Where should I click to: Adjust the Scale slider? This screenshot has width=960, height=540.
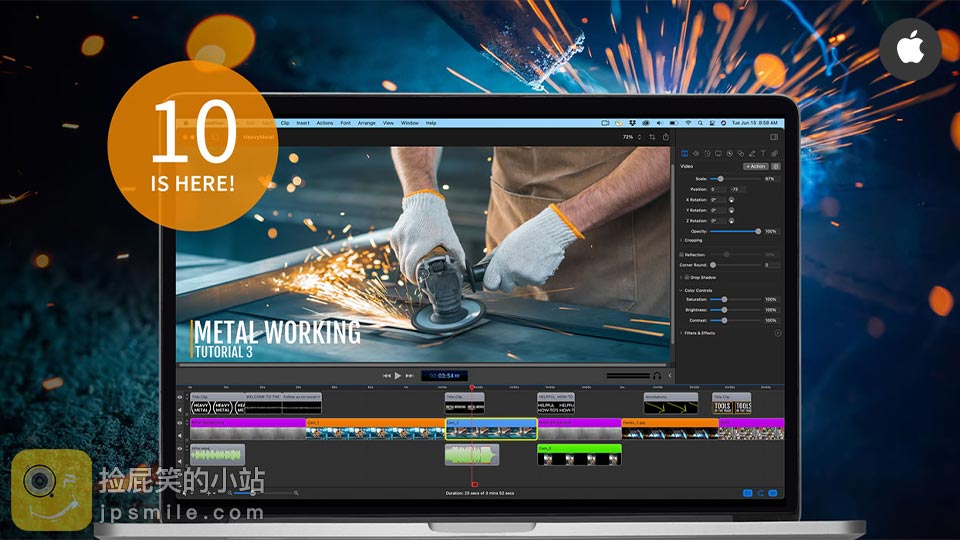click(735, 179)
